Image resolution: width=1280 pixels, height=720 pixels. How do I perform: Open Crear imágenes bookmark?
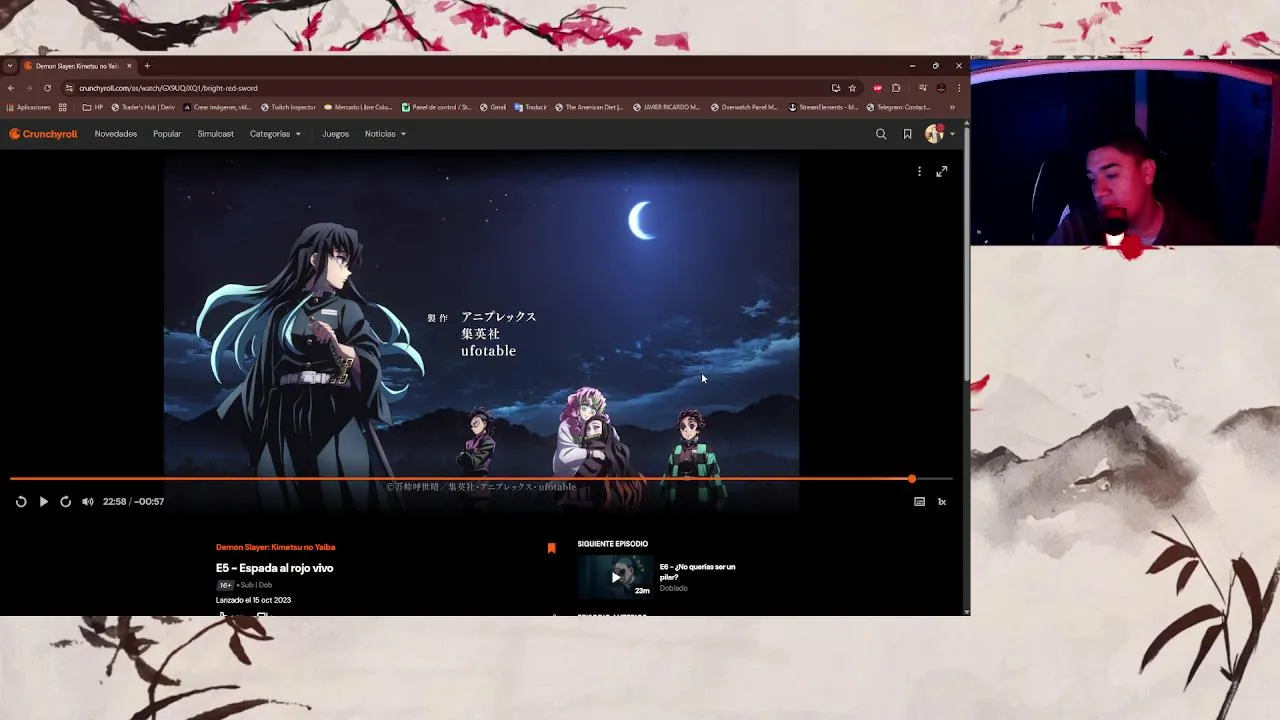click(x=217, y=107)
